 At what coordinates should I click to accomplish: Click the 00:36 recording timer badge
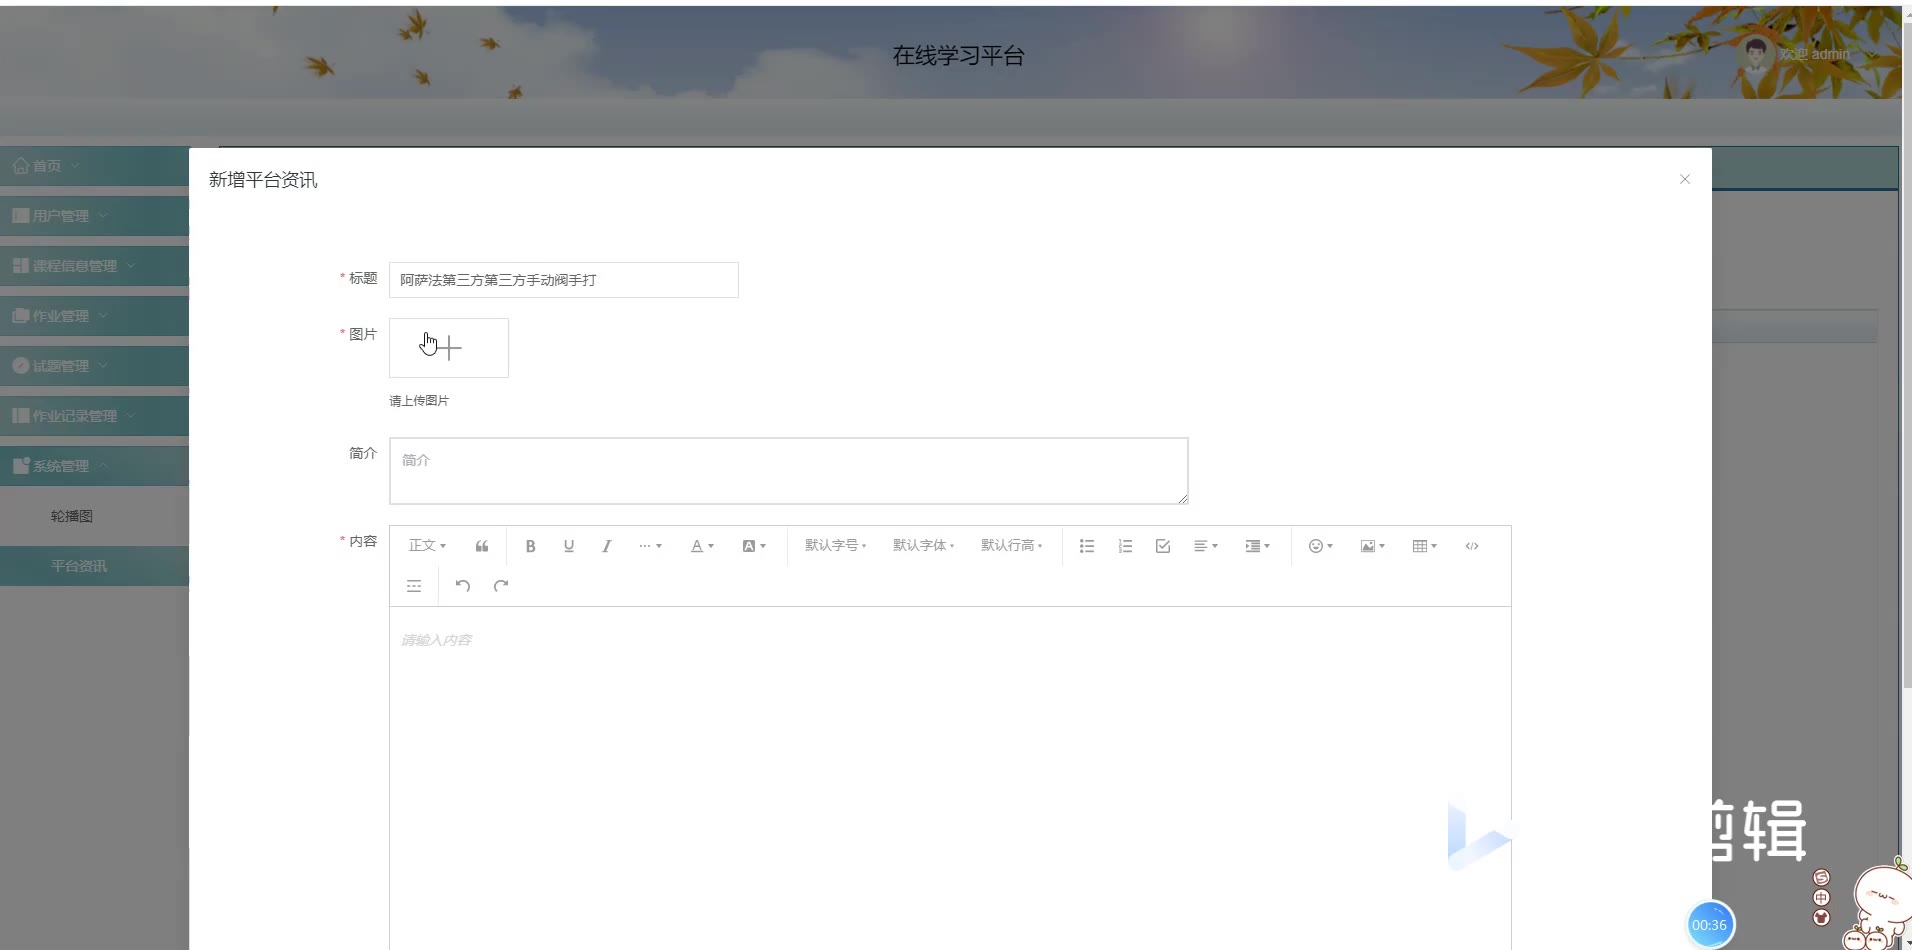pyautogui.click(x=1709, y=925)
